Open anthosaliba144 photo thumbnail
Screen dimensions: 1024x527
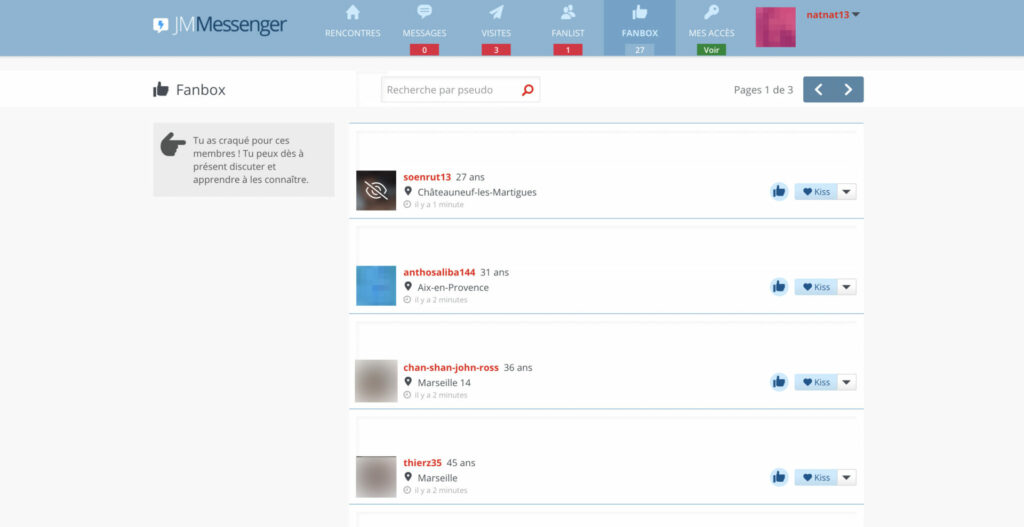pyautogui.click(x=376, y=286)
